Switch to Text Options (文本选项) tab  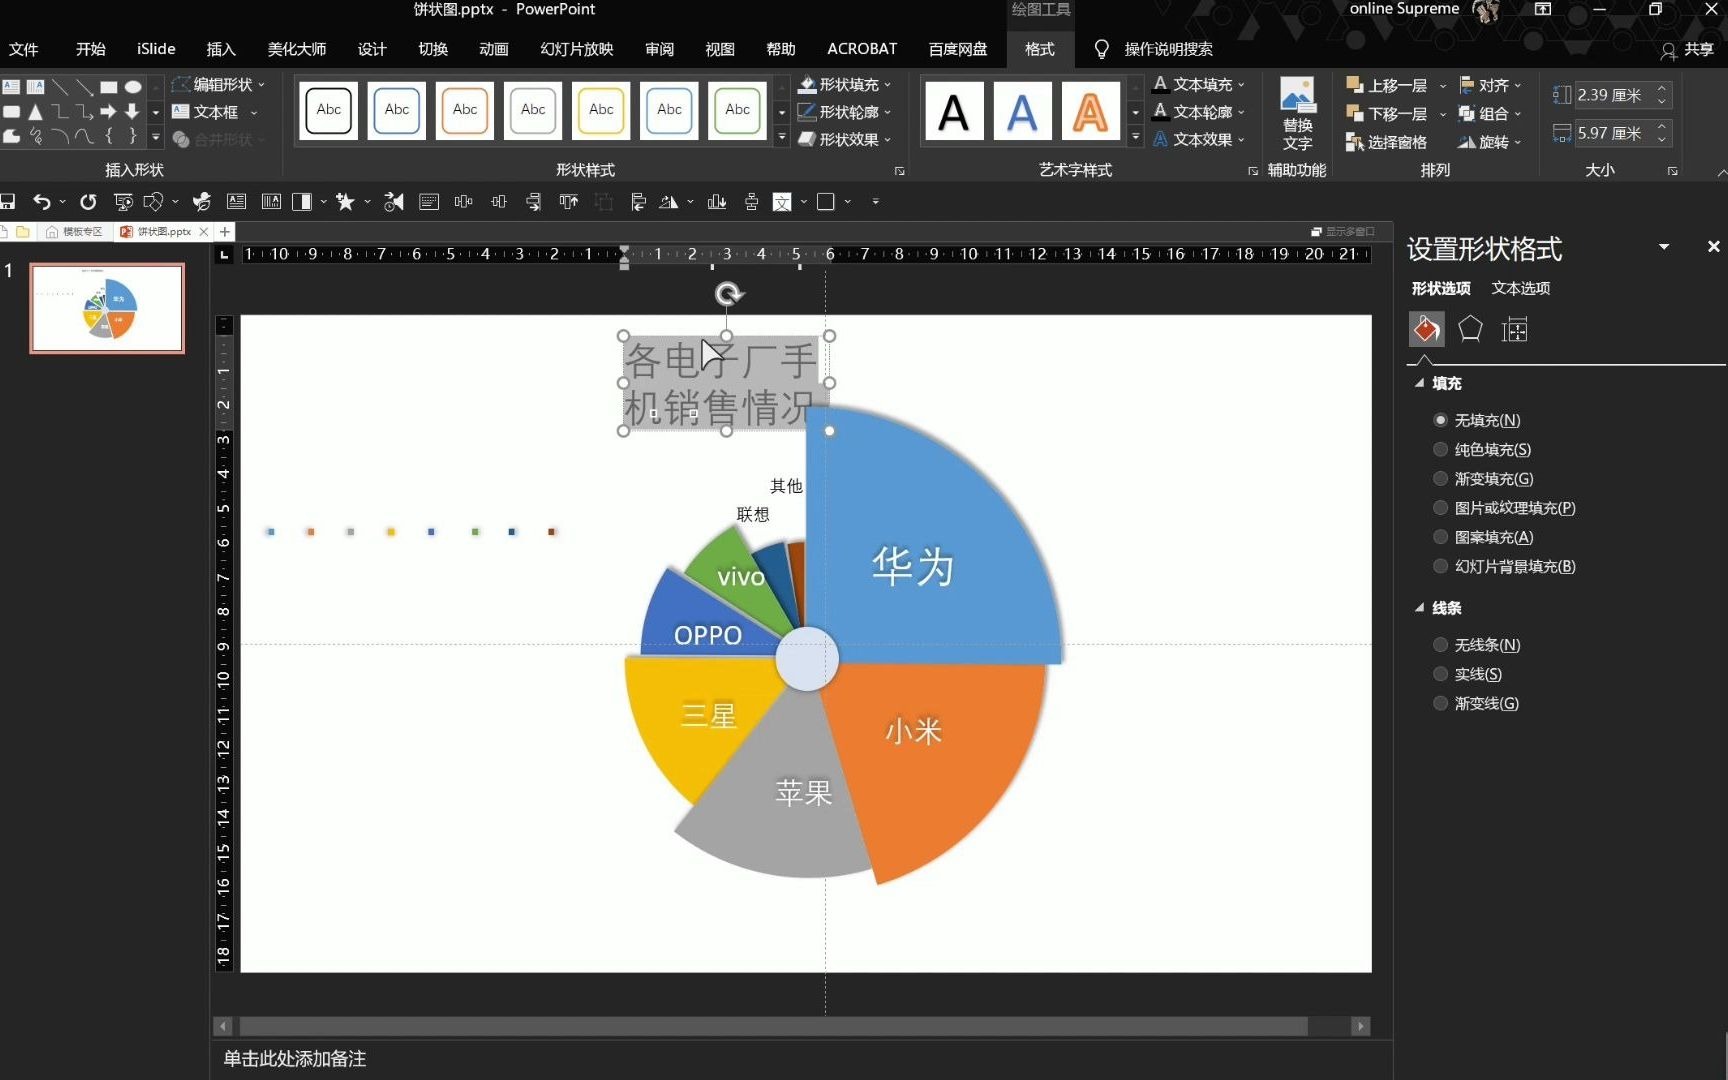click(x=1521, y=288)
